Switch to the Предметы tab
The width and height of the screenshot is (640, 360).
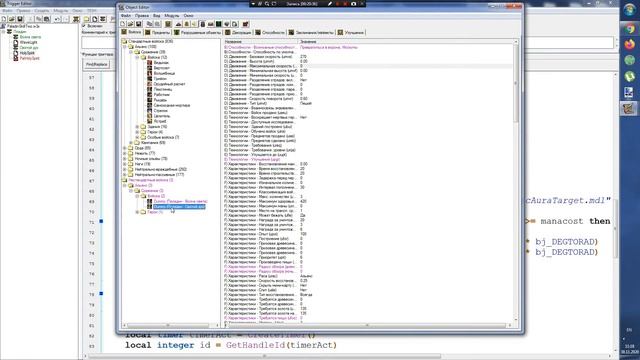pos(158,32)
